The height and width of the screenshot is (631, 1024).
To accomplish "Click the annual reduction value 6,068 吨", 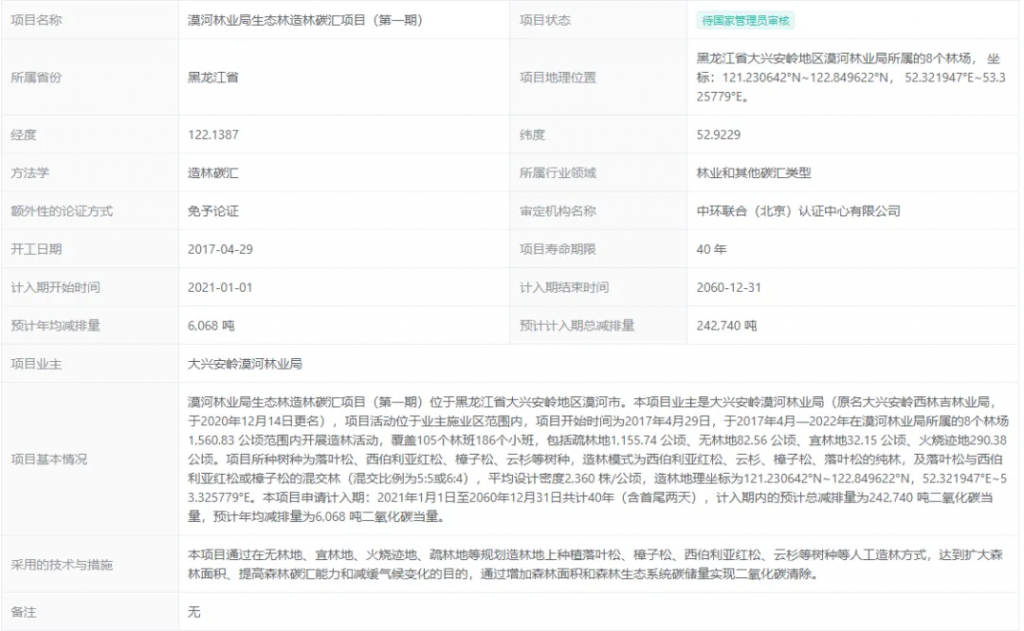I will click(211, 325).
